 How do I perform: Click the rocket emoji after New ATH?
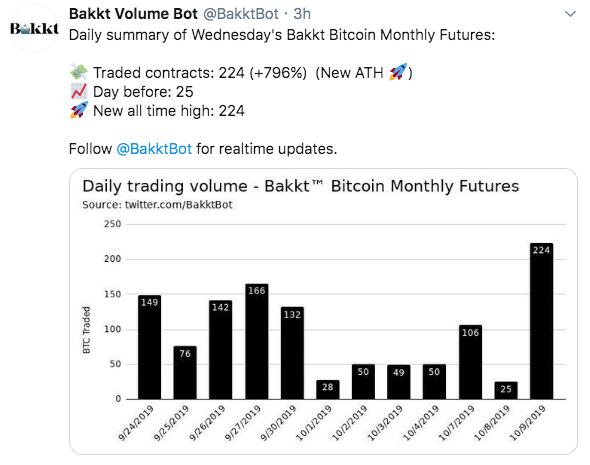point(398,72)
